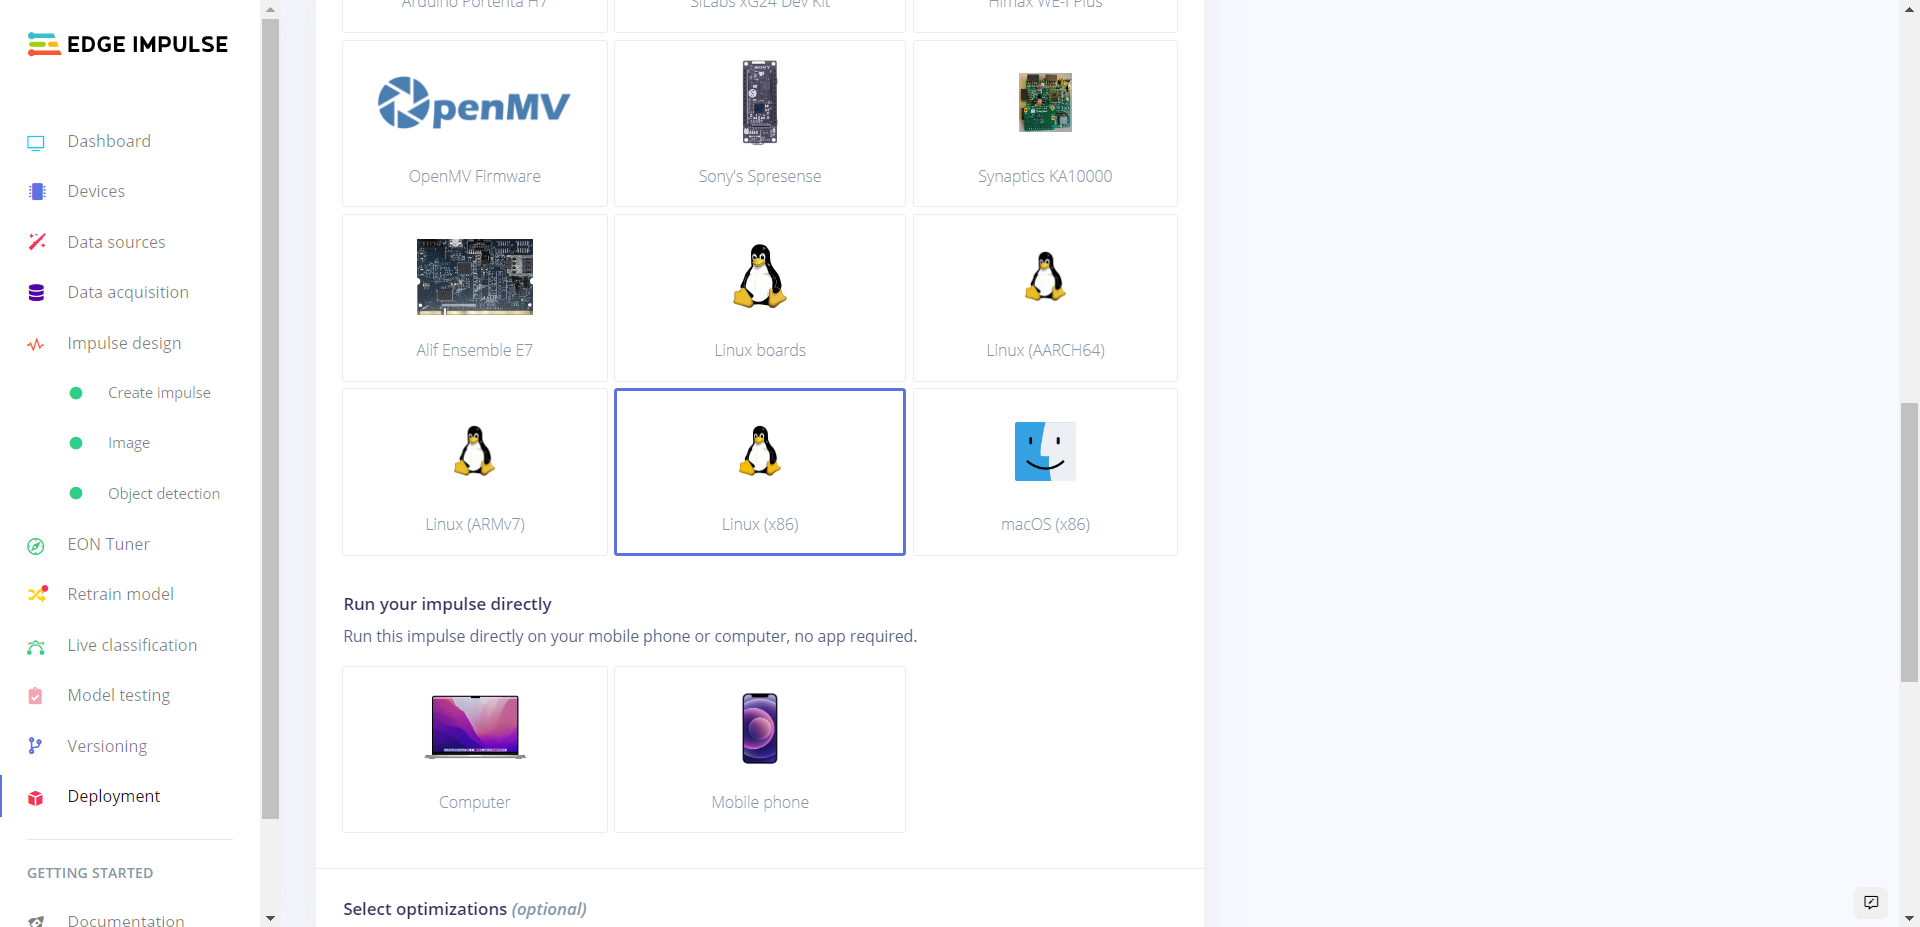
Task: Open the Dashboard page
Action: click(x=109, y=141)
